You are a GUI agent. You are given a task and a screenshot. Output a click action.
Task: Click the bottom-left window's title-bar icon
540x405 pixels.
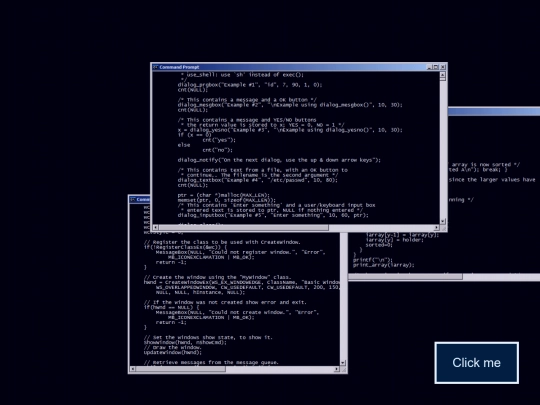(133, 199)
